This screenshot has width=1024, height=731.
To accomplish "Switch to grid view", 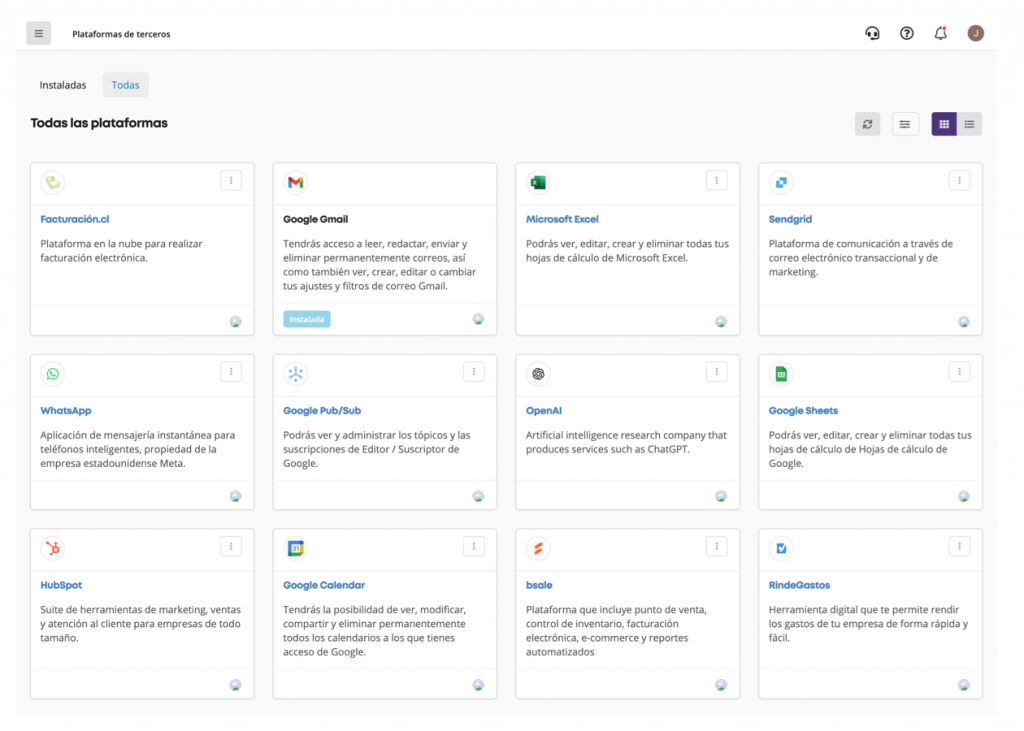I will 944,124.
